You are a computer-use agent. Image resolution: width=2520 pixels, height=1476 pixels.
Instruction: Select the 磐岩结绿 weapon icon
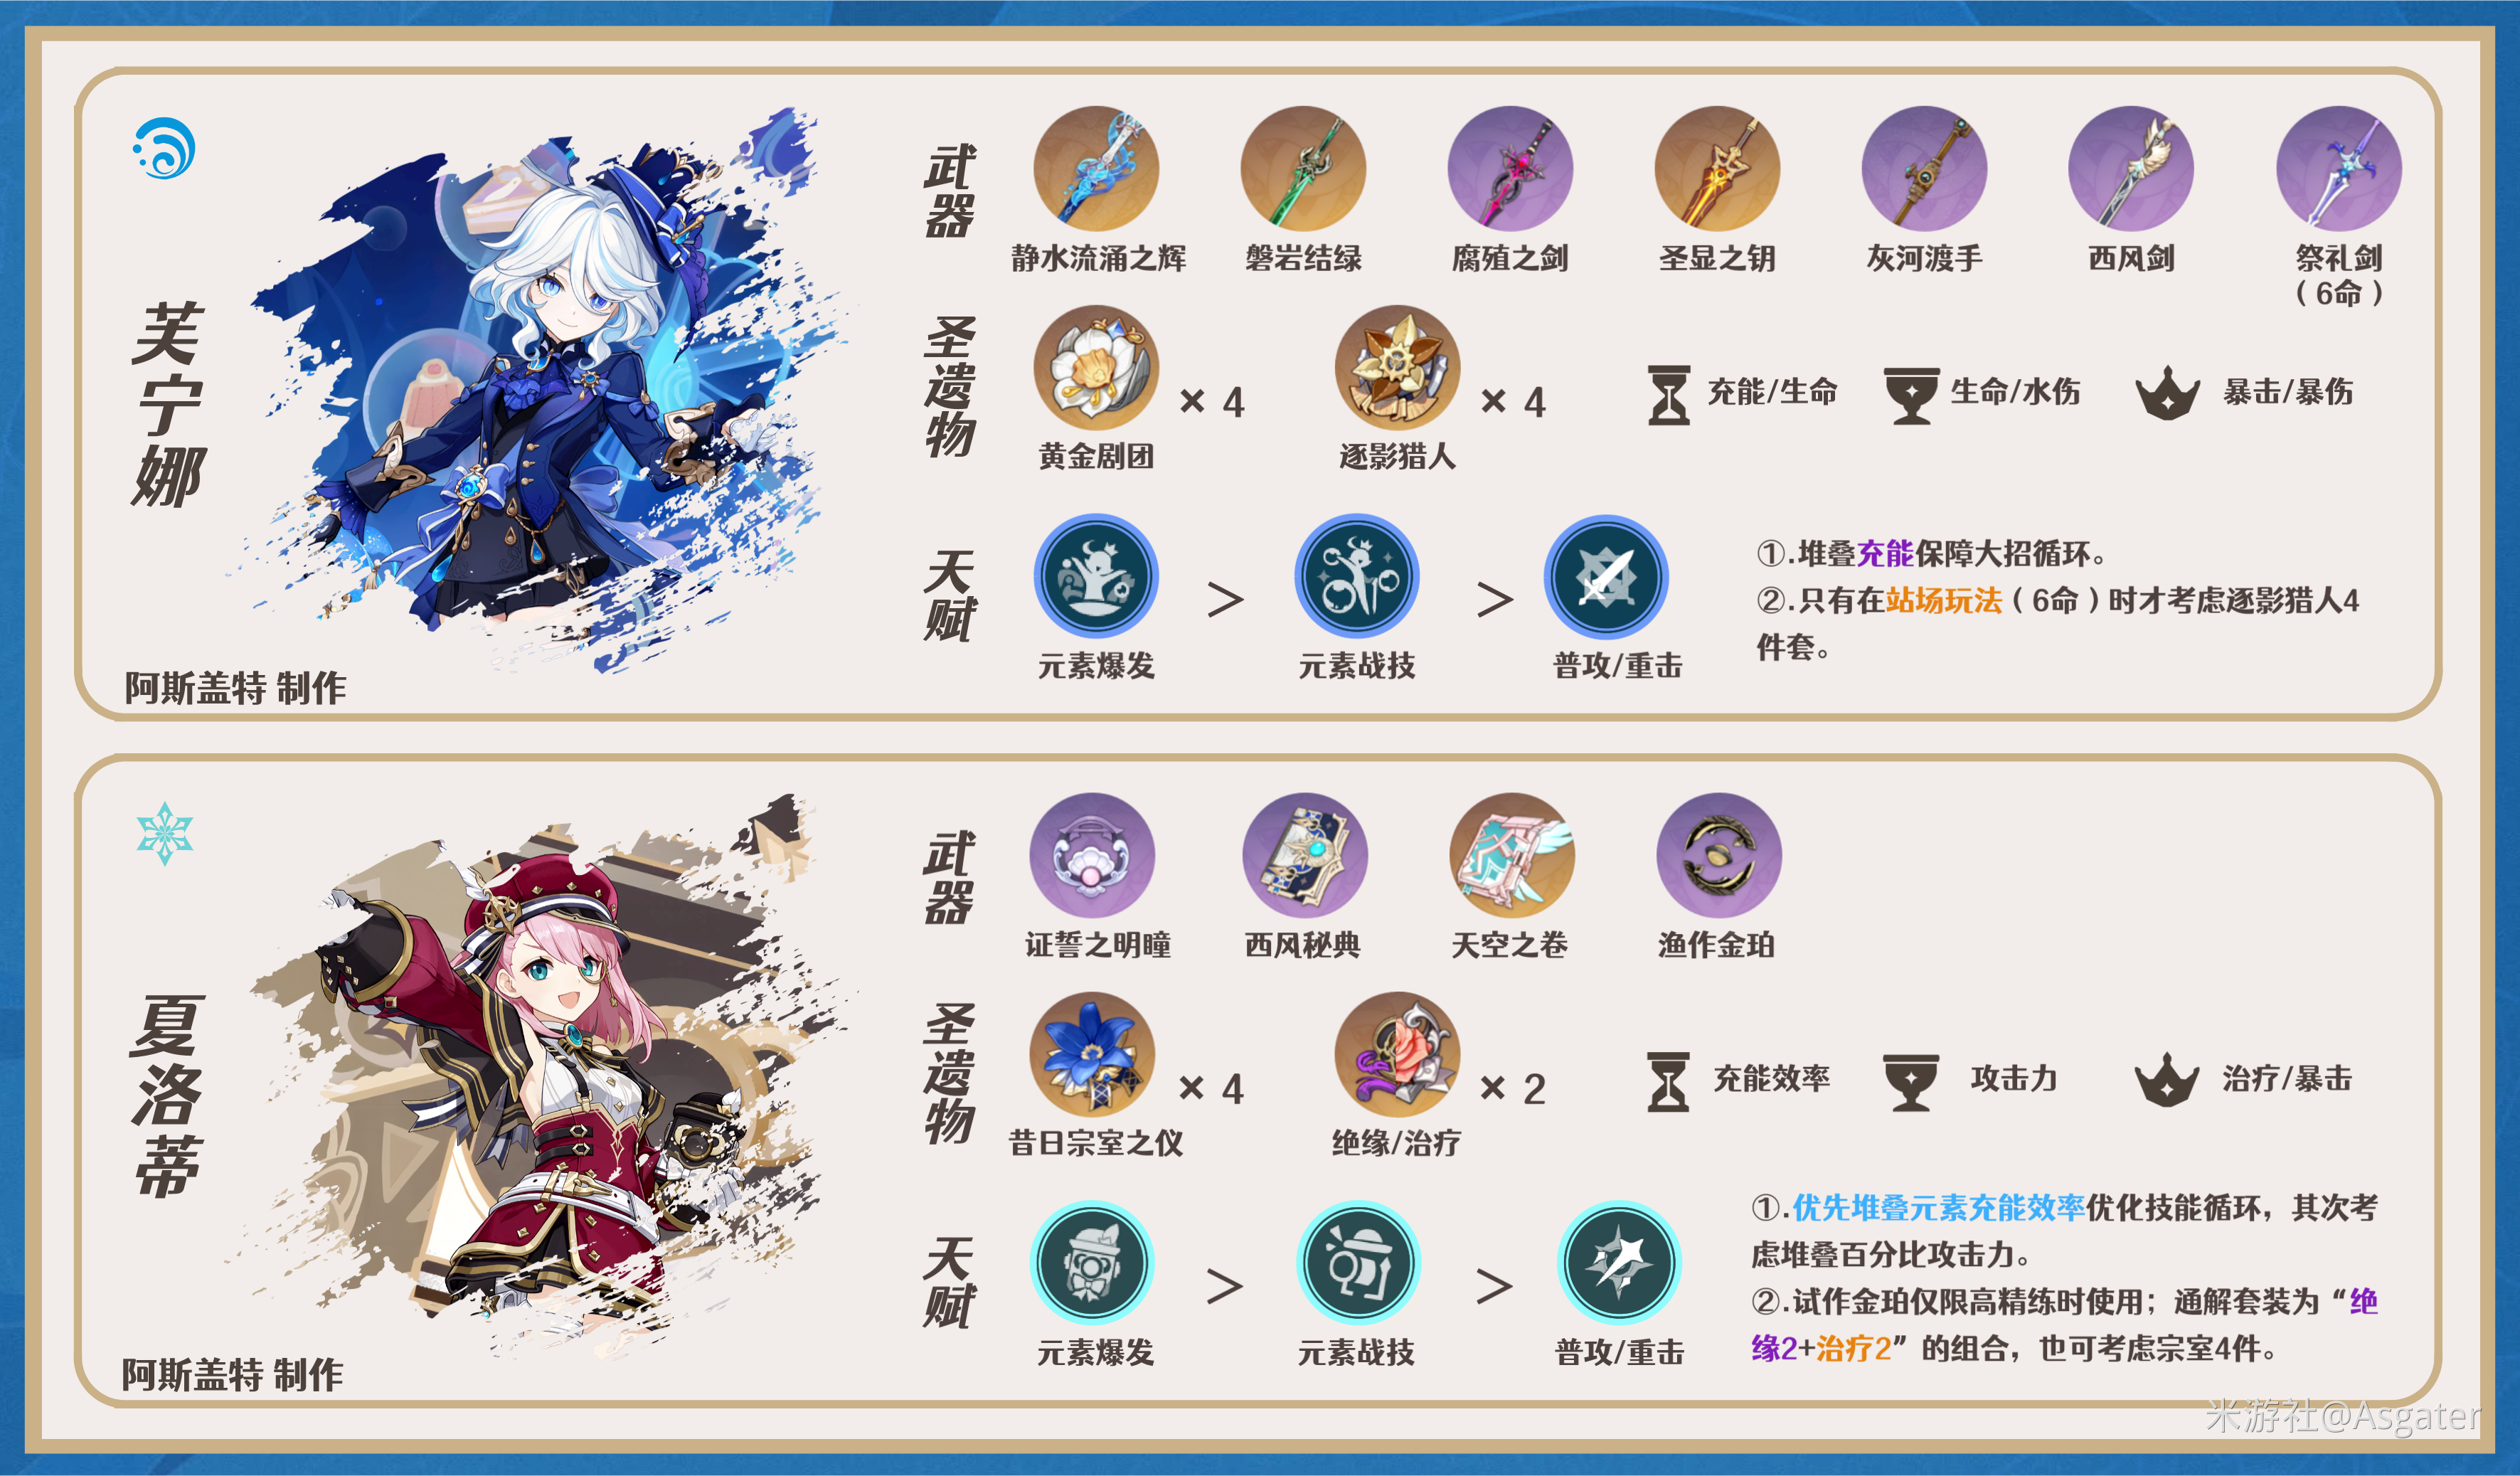pos(1303,169)
